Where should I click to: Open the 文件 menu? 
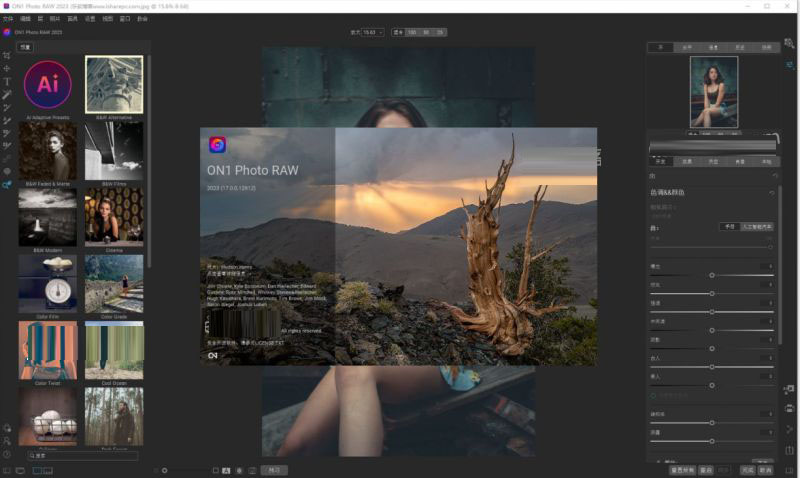(8, 19)
